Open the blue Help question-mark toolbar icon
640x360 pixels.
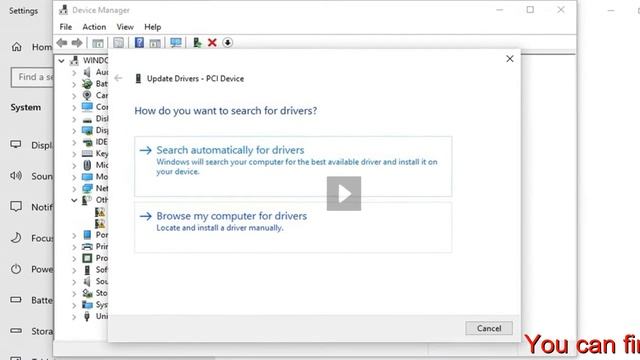139,42
